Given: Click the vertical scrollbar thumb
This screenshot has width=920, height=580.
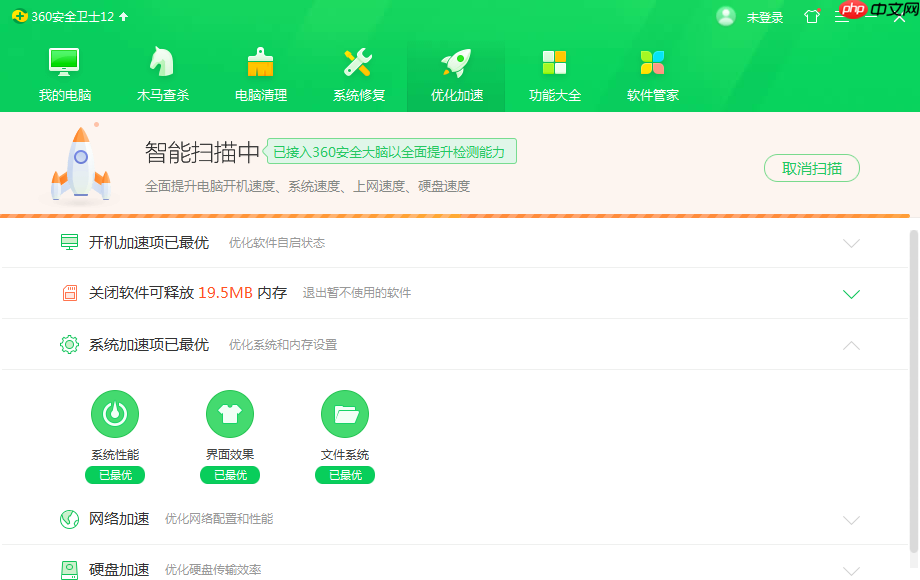Looking at the screenshot, I should (x=914, y=392).
